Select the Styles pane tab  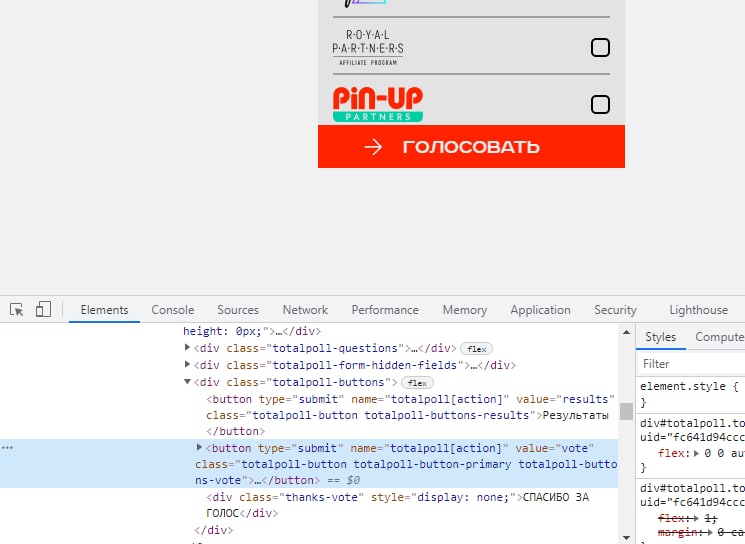point(660,337)
